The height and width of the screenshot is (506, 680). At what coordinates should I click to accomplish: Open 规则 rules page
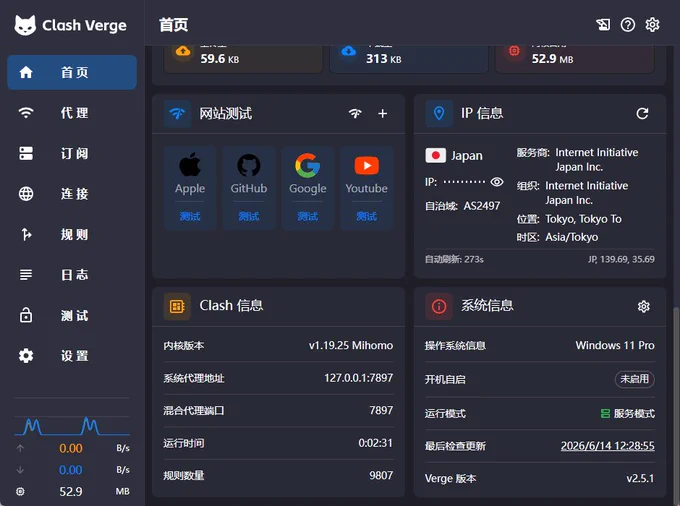tap(72, 235)
